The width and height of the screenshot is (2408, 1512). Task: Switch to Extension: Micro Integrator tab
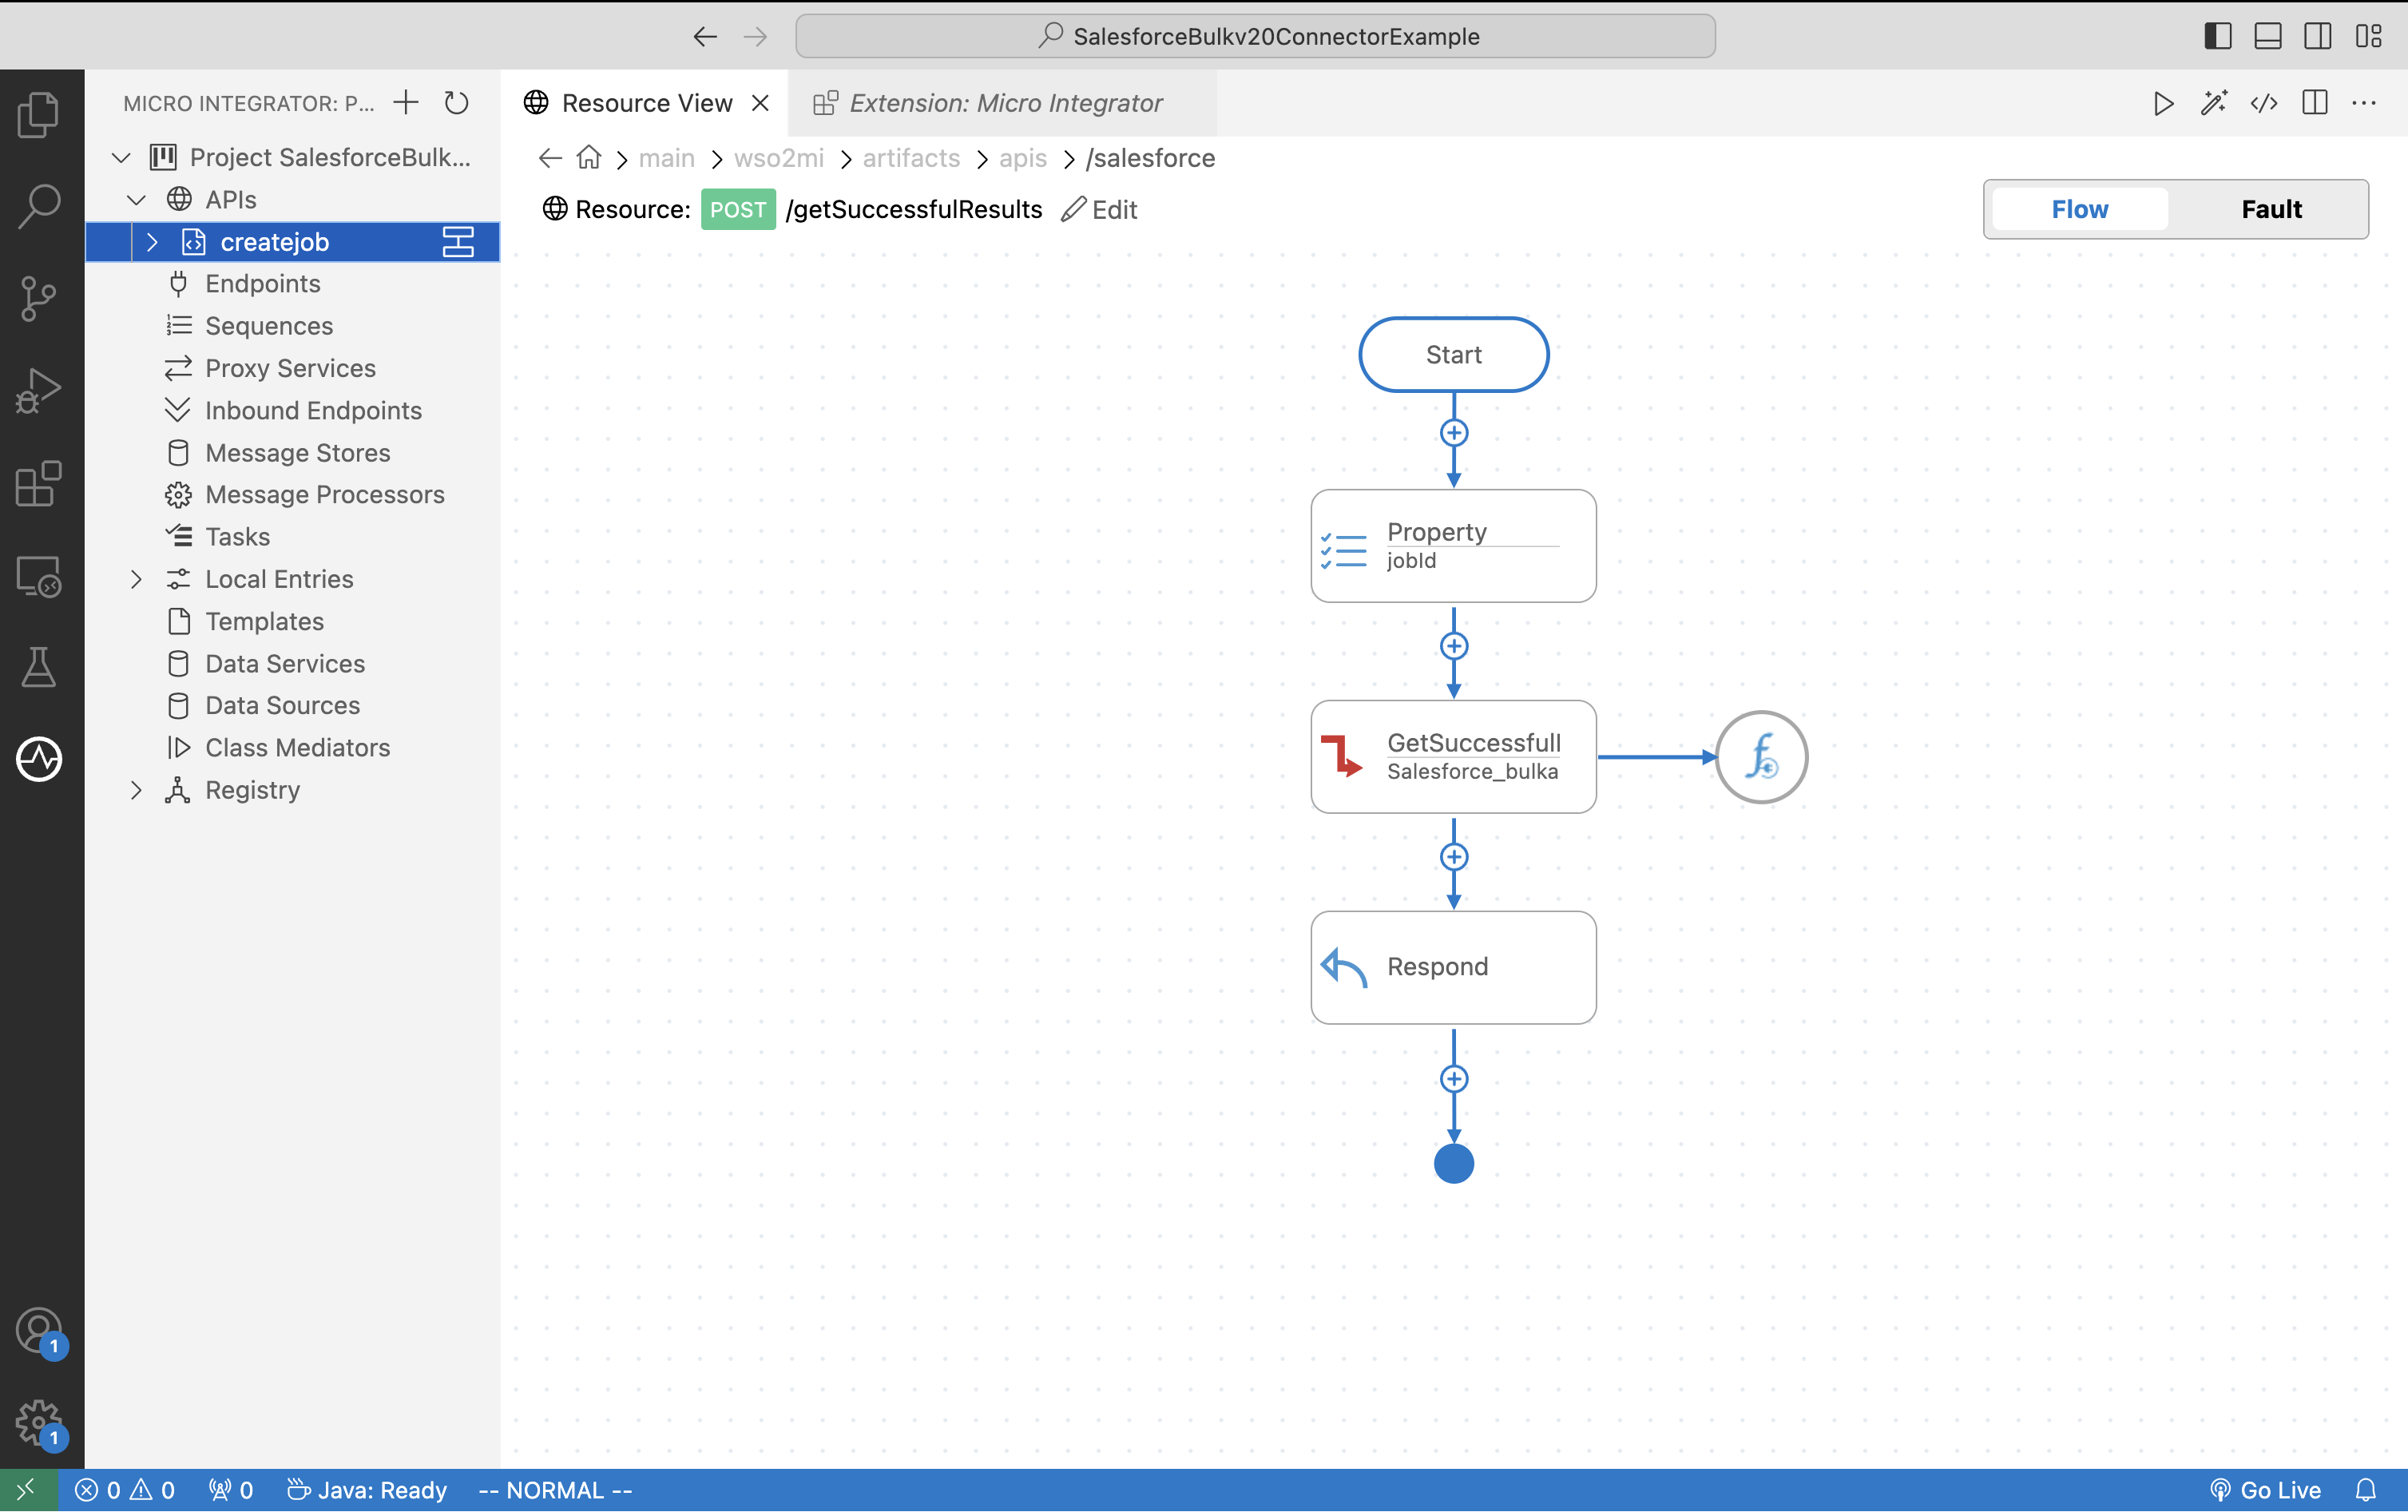tap(1004, 103)
